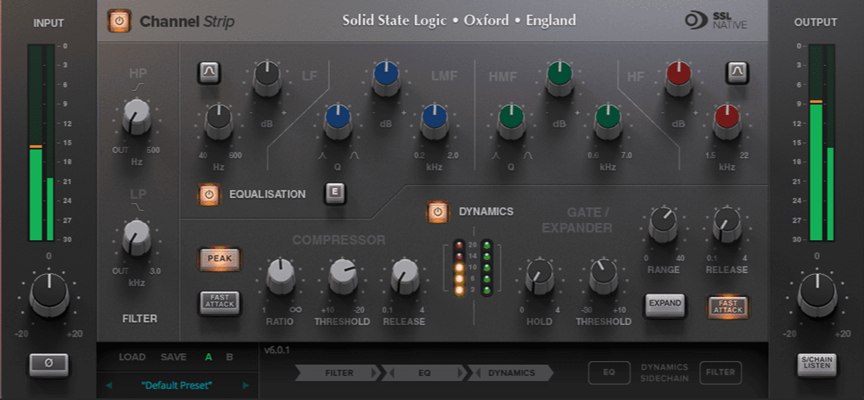Click LOAD preset
Viewport: 864px width, 400px height.
point(132,357)
